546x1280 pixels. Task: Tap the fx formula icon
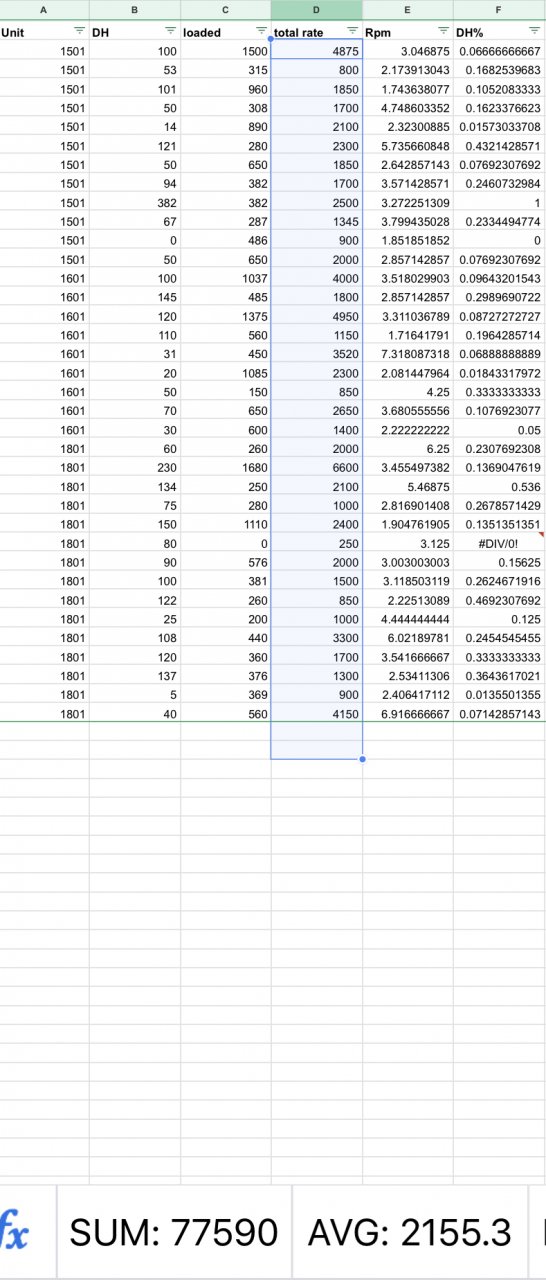(x=14, y=1232)
